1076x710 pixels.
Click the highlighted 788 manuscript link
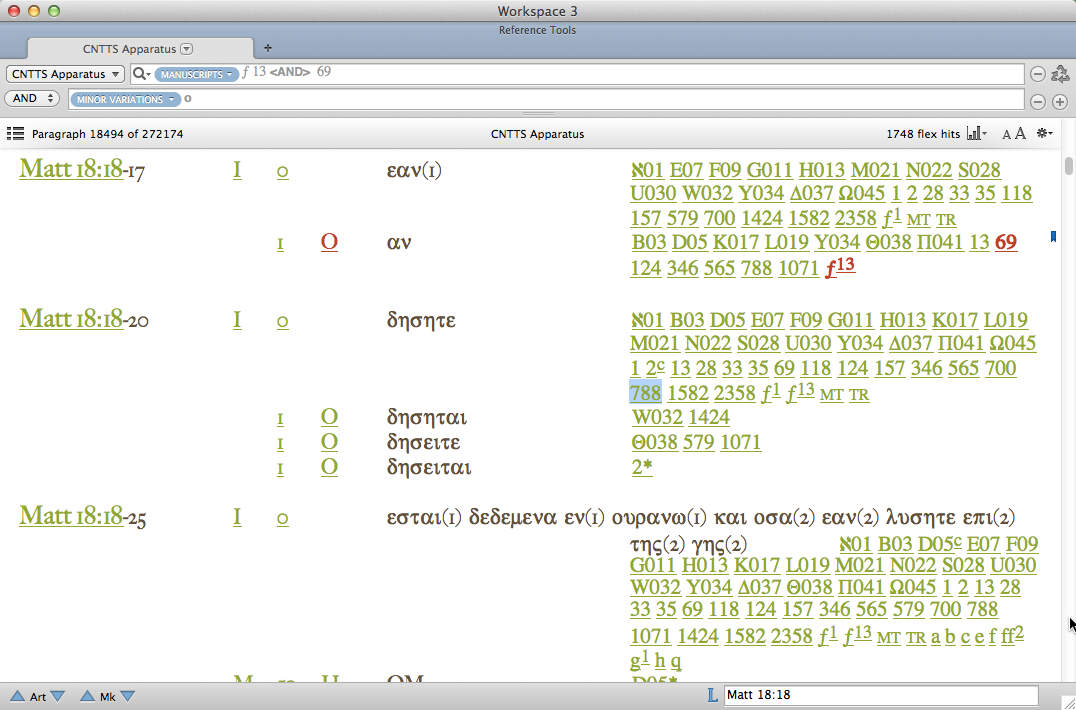tap(645, 393)
